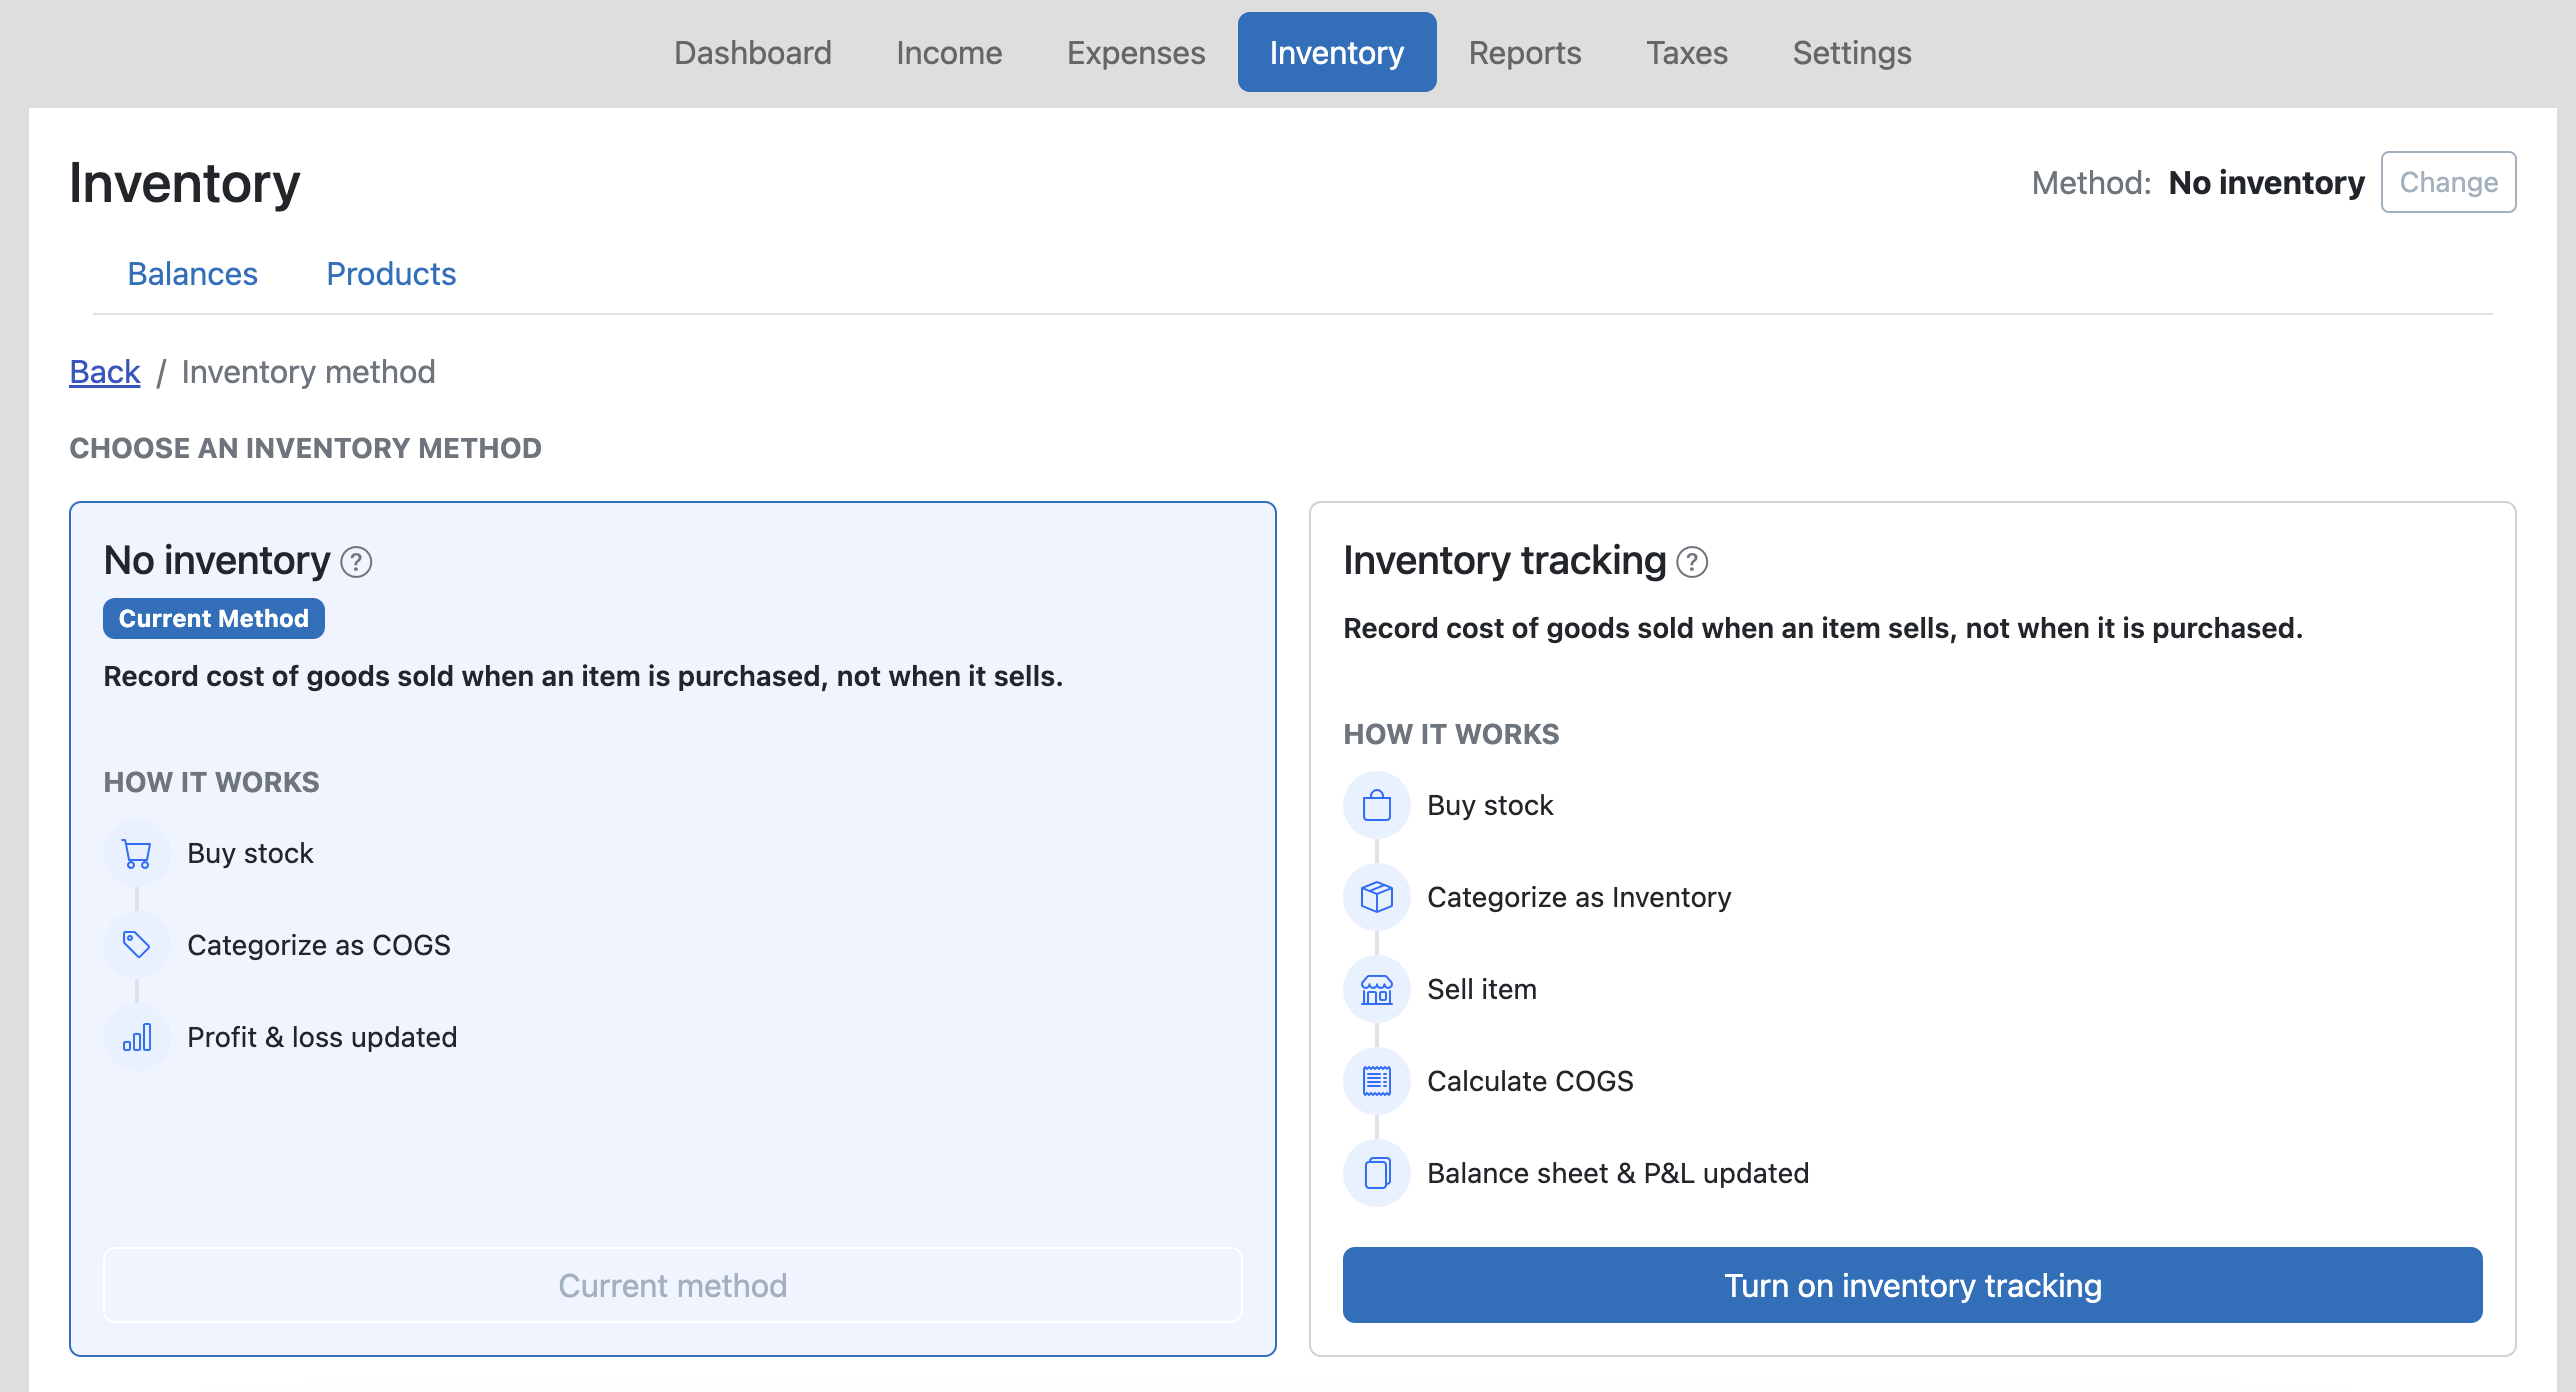Click the Change method button
This screenshot has width=2576, height=1392.
(2449, 182)
